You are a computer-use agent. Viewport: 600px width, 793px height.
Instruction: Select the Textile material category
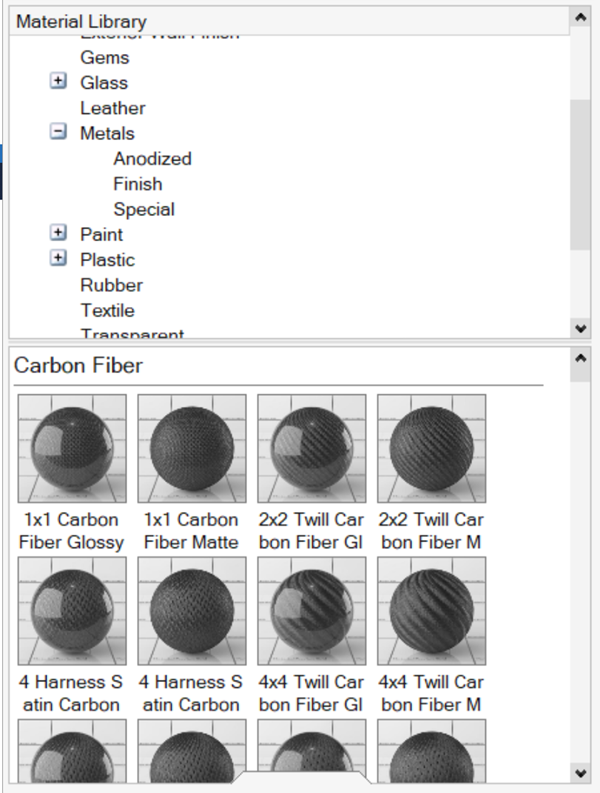[107, 311]
